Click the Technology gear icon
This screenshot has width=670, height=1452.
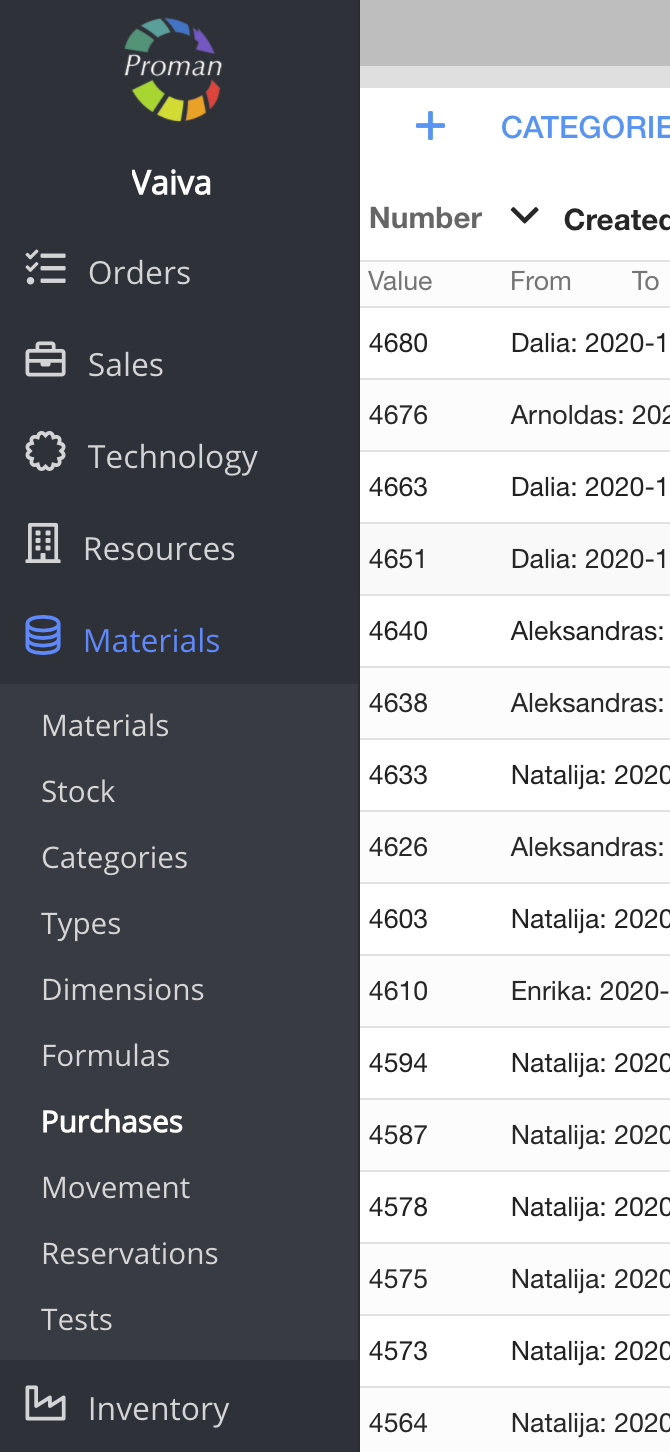pos(45,454)
